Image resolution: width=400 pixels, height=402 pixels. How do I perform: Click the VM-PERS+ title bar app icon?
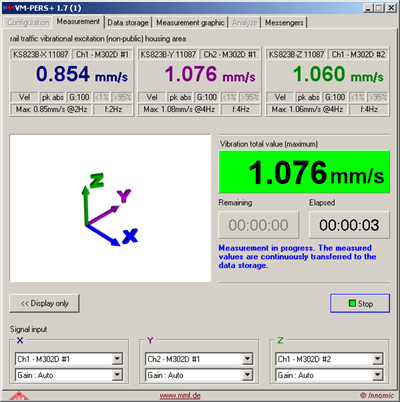click(x=9, y=8)
